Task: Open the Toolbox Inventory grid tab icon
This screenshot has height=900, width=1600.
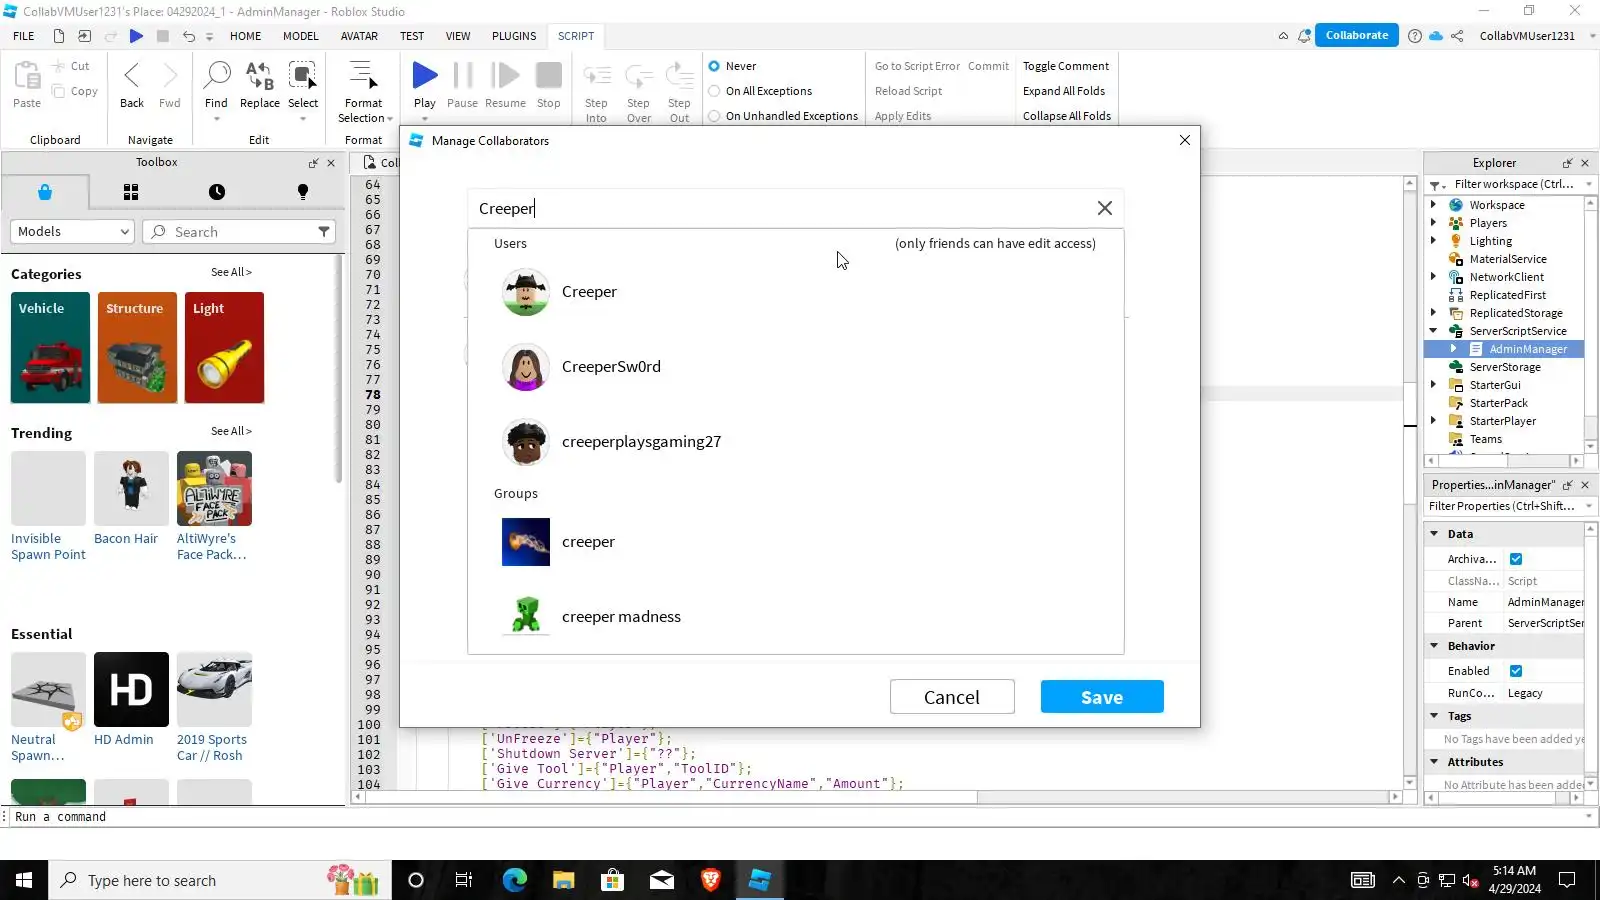Action: 131,192
